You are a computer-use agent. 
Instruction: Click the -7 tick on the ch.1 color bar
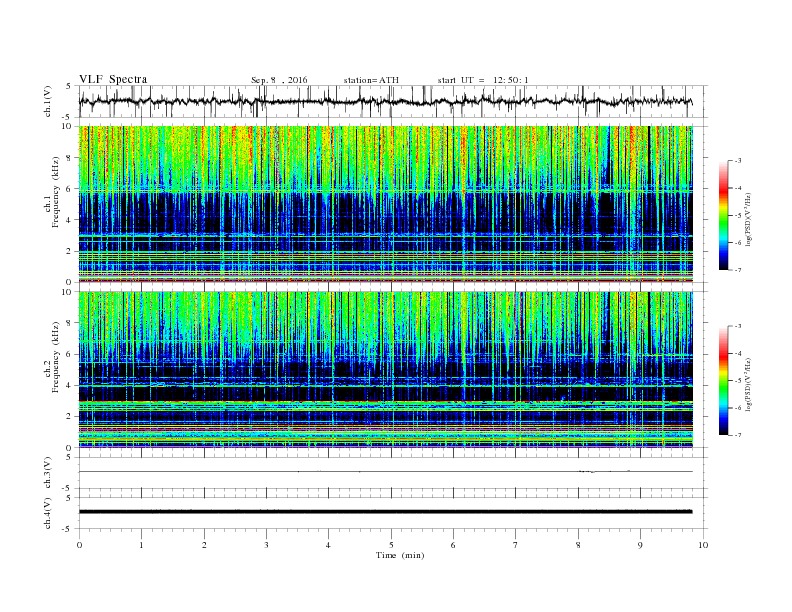point(737,270)
